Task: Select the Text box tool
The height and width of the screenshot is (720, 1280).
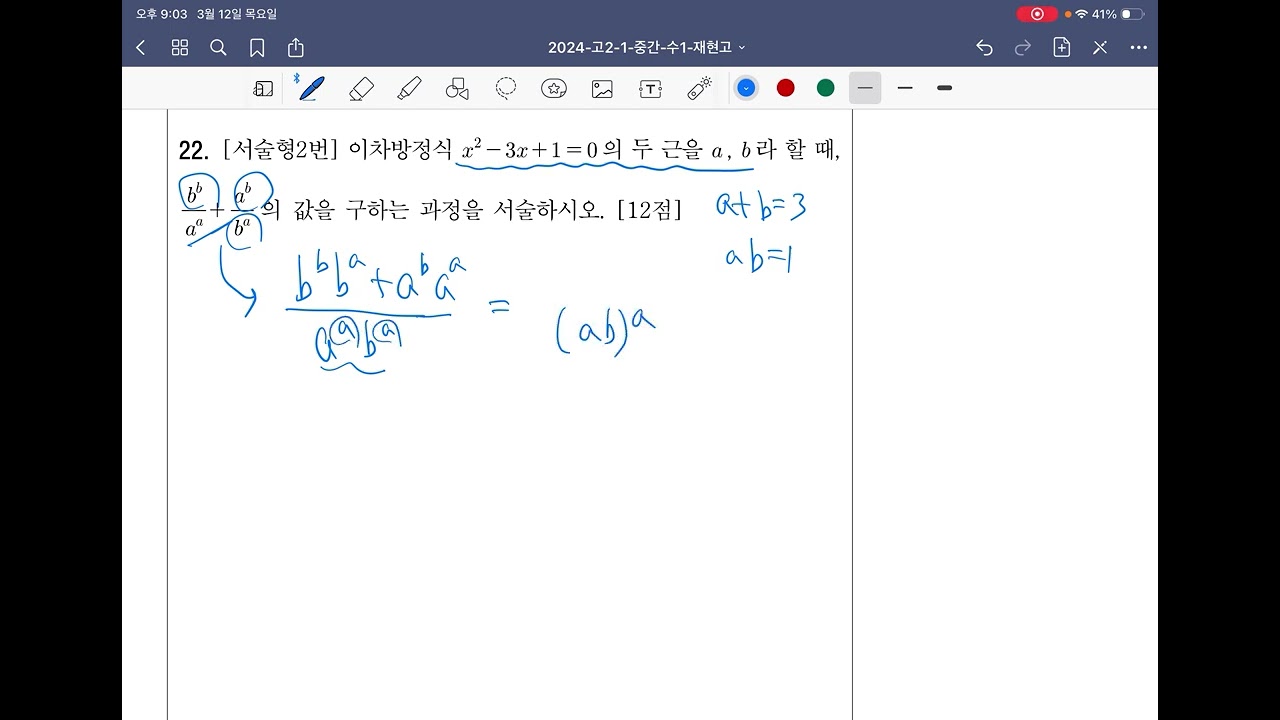Action: click(650, 88)
